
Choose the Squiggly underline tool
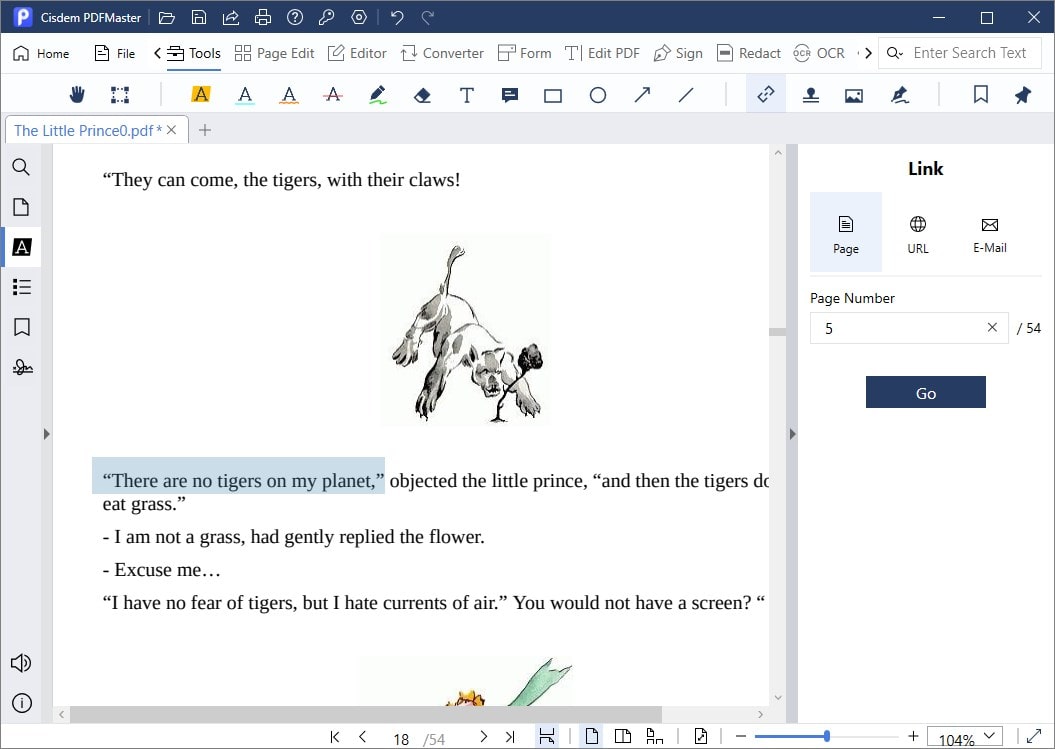tap(289, 95)
